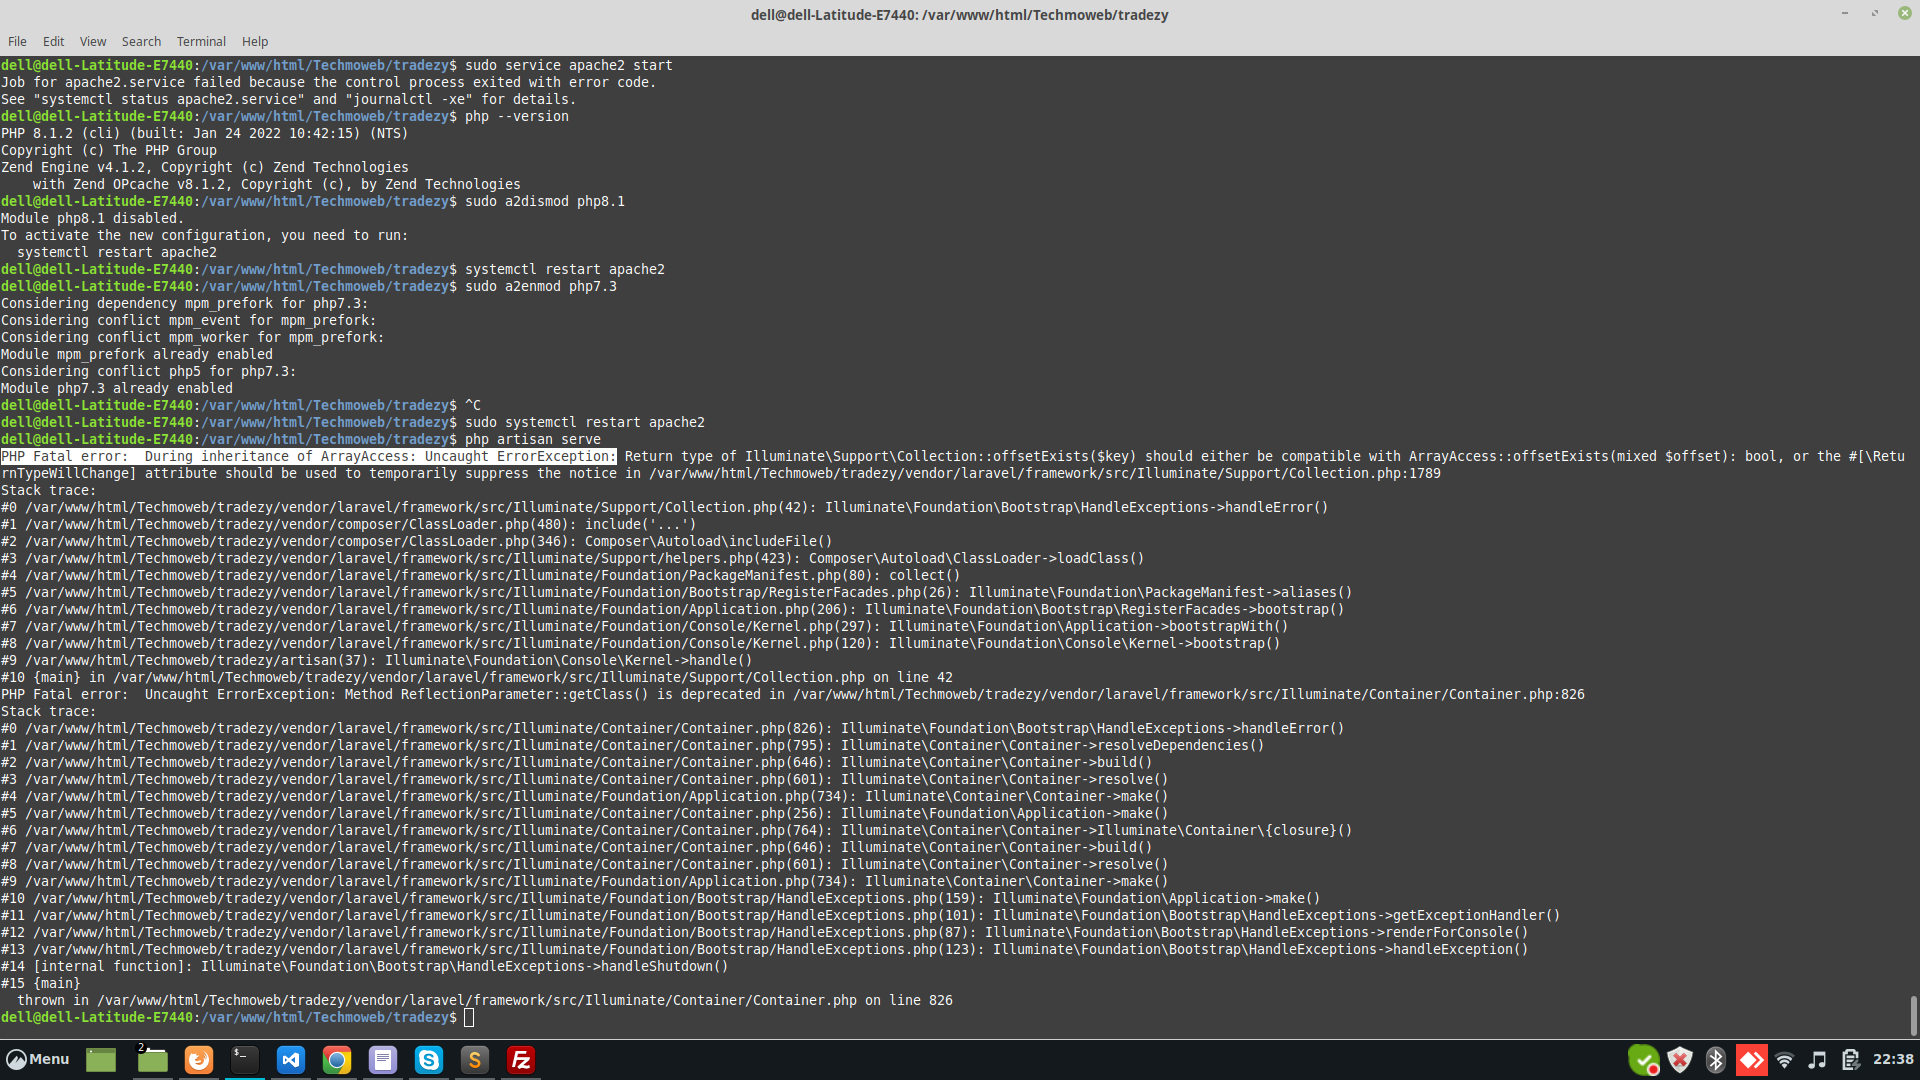Open FileZilla from the taskbar
Viewport: 1920px width, 1080px height.
pos(521,1060)
